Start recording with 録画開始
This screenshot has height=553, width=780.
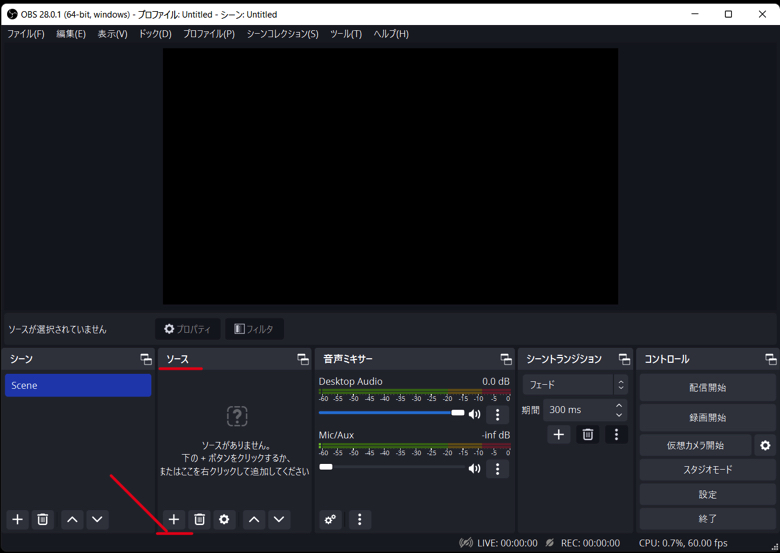(x=707, y=418)
